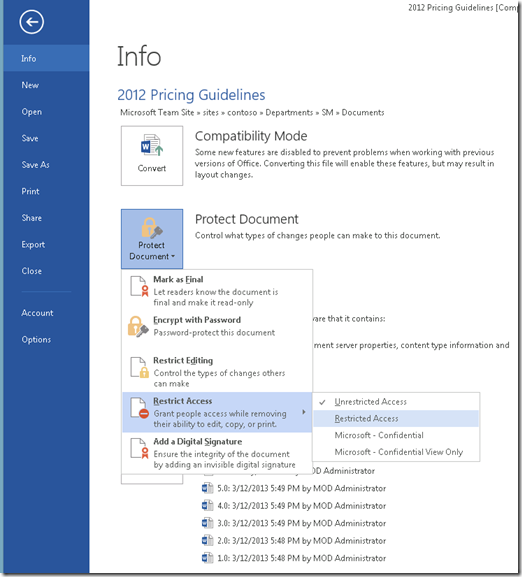Select Encrypt with Password menu title
This screenshot has height=577, width=522.
point(197,320)
